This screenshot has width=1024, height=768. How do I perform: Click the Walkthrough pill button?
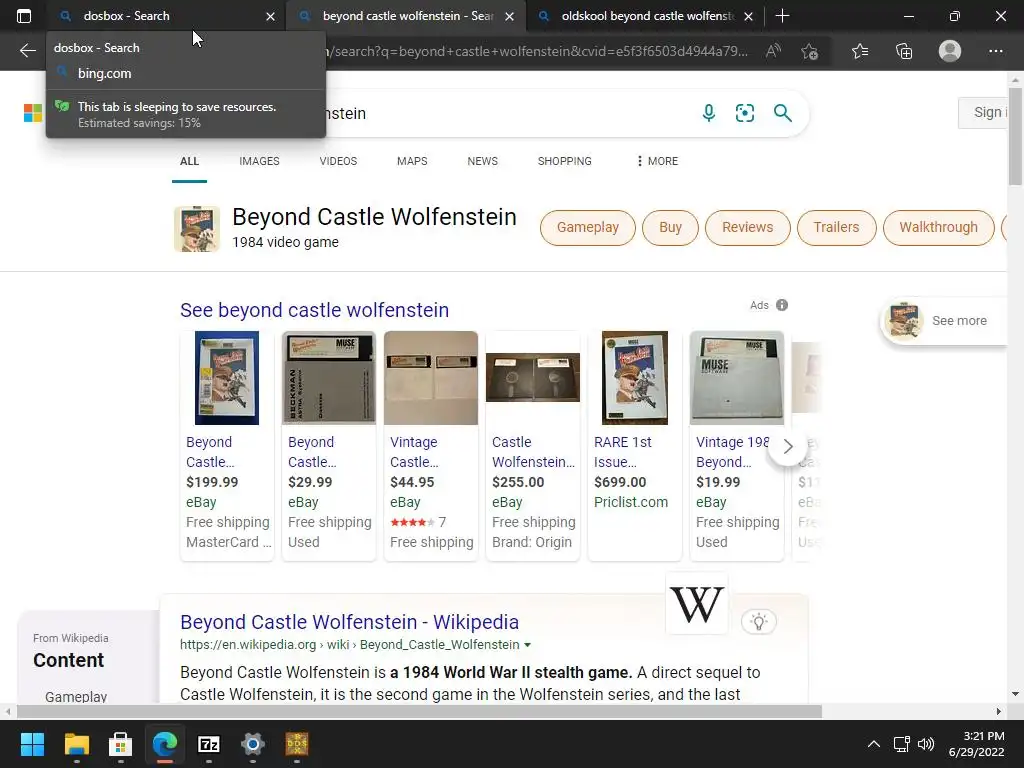[938, 227]
